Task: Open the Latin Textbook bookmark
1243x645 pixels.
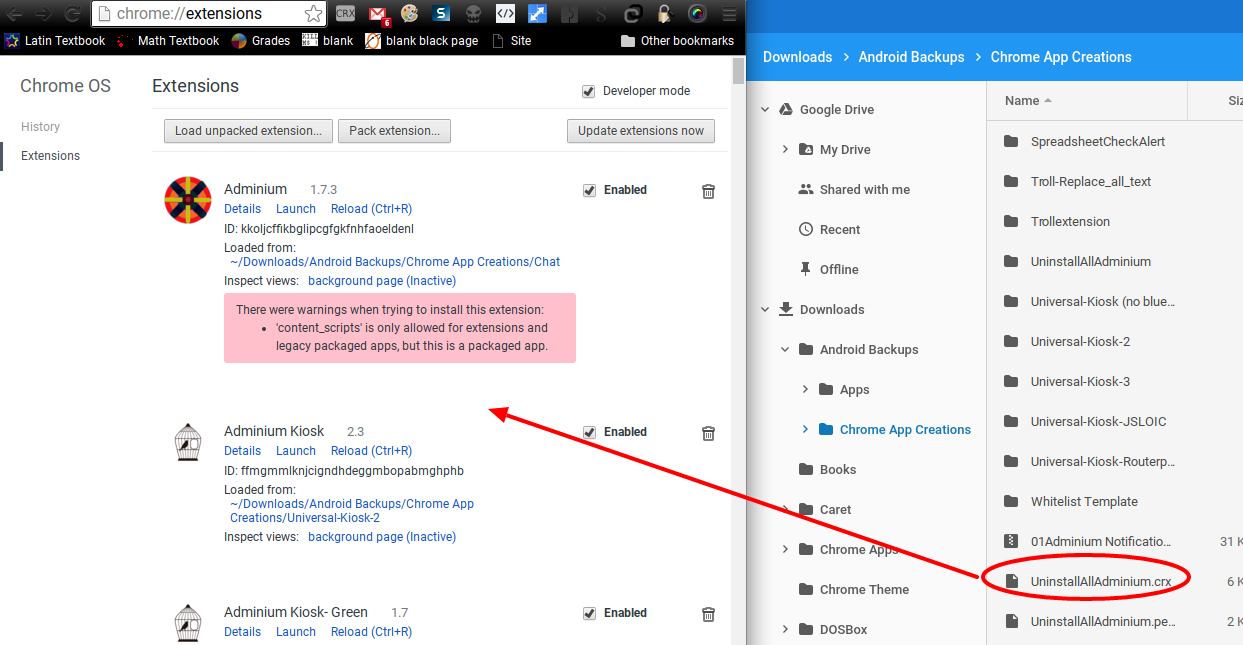Action: (55, 41)
